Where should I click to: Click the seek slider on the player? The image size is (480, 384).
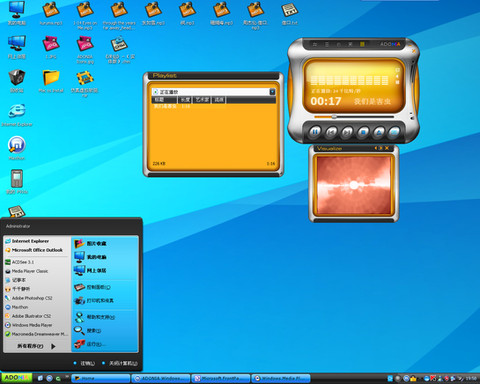point(354,117)
